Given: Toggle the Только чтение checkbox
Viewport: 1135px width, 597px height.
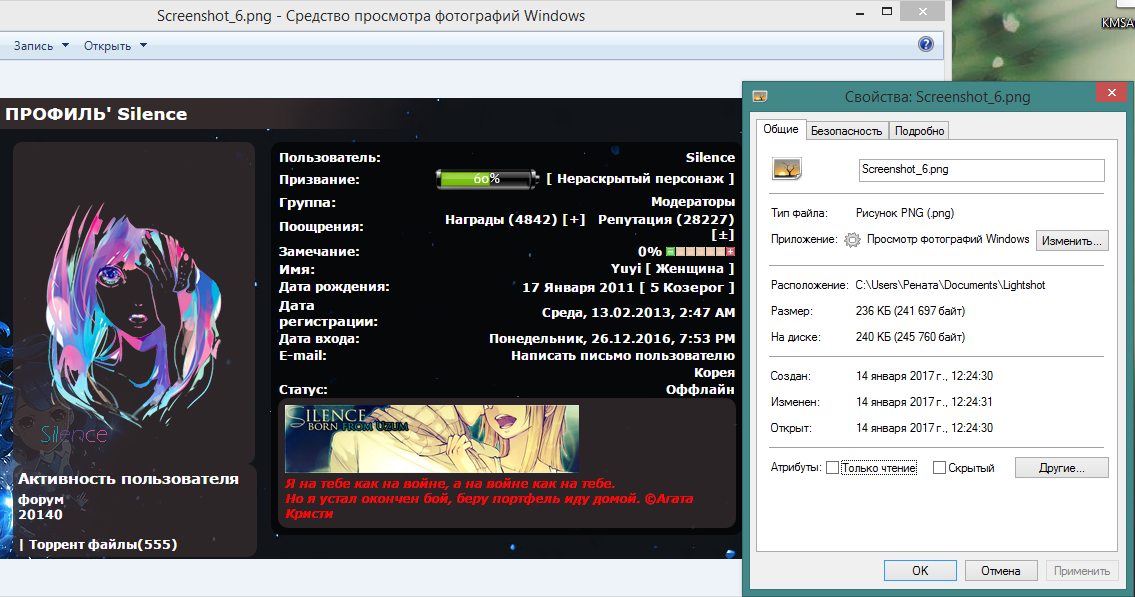Looking at the screenshot, I should tap(832, 468).
